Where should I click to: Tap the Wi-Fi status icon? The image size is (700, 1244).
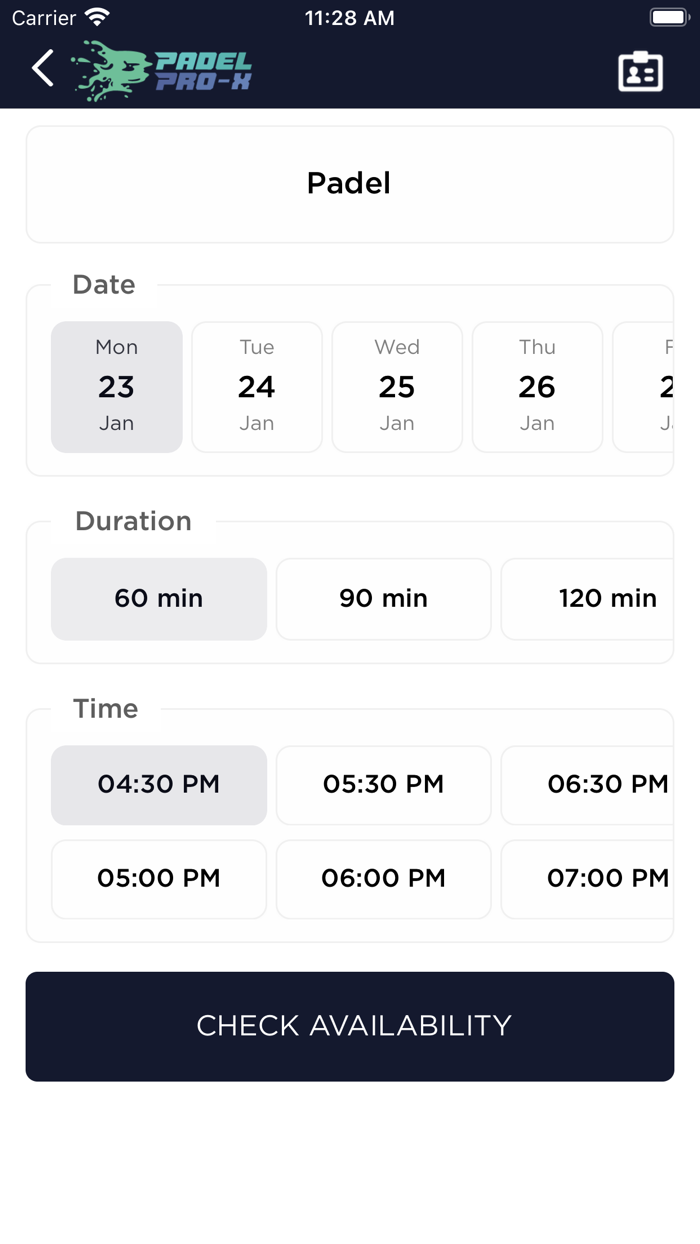pyautogui.click(x=97, y=17)
